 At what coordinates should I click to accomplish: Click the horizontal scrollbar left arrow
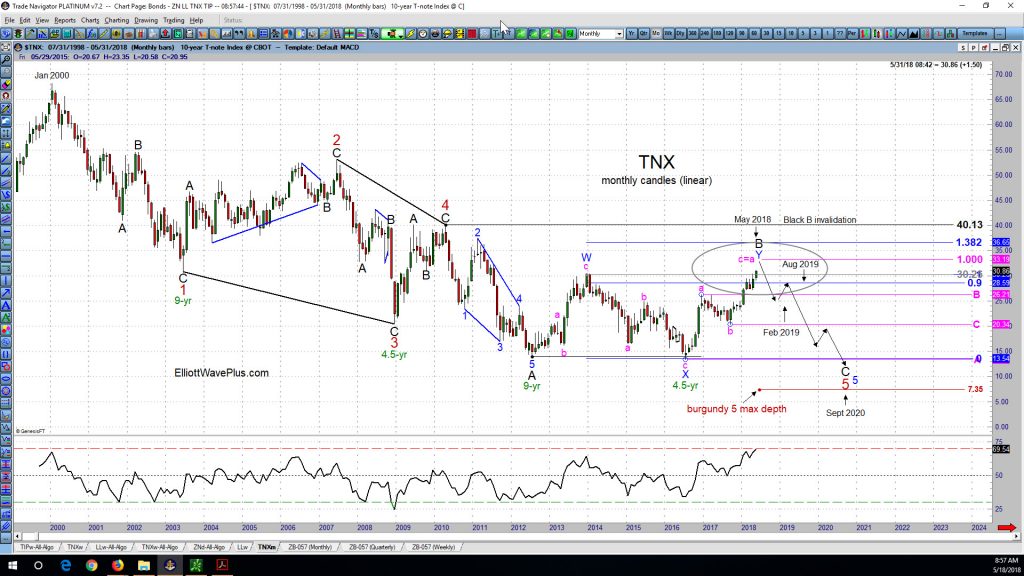tap(18, 536)
